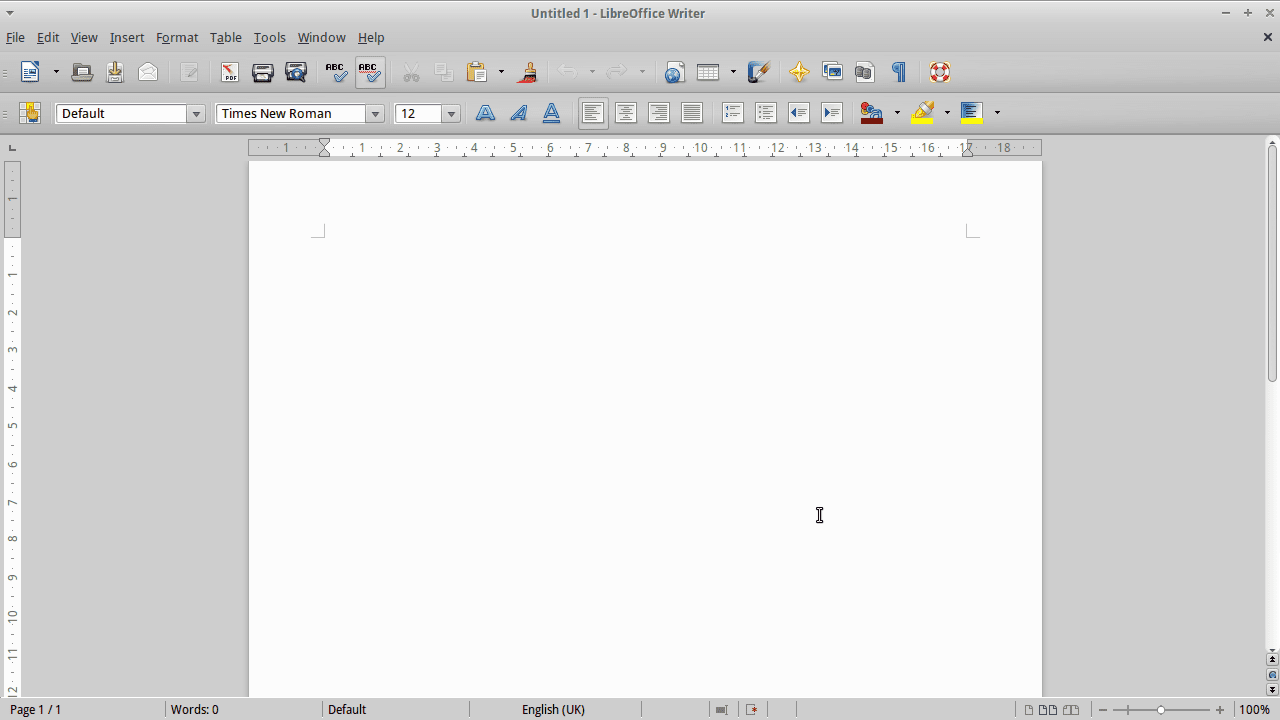Export directly as PDF
This screenshot has height=720, width=1280.
[x=230, y=72]
